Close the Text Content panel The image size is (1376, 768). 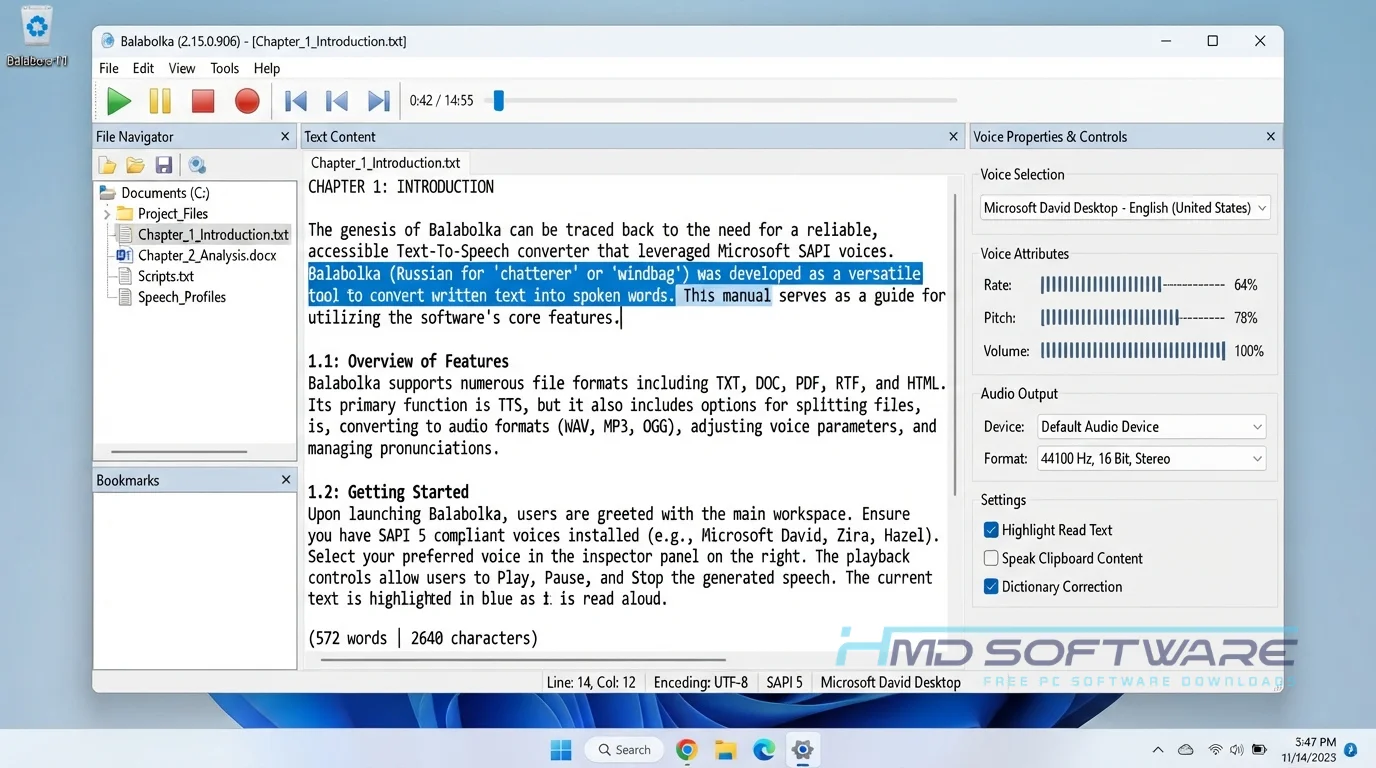(953, 137)
